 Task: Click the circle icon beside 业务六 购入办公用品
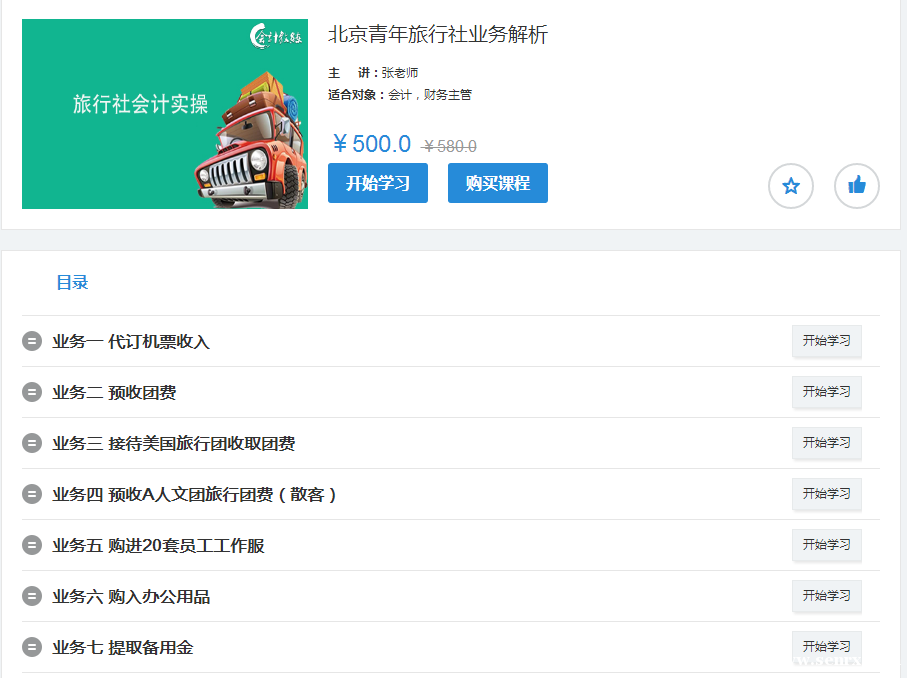click(x=32, y=597)
